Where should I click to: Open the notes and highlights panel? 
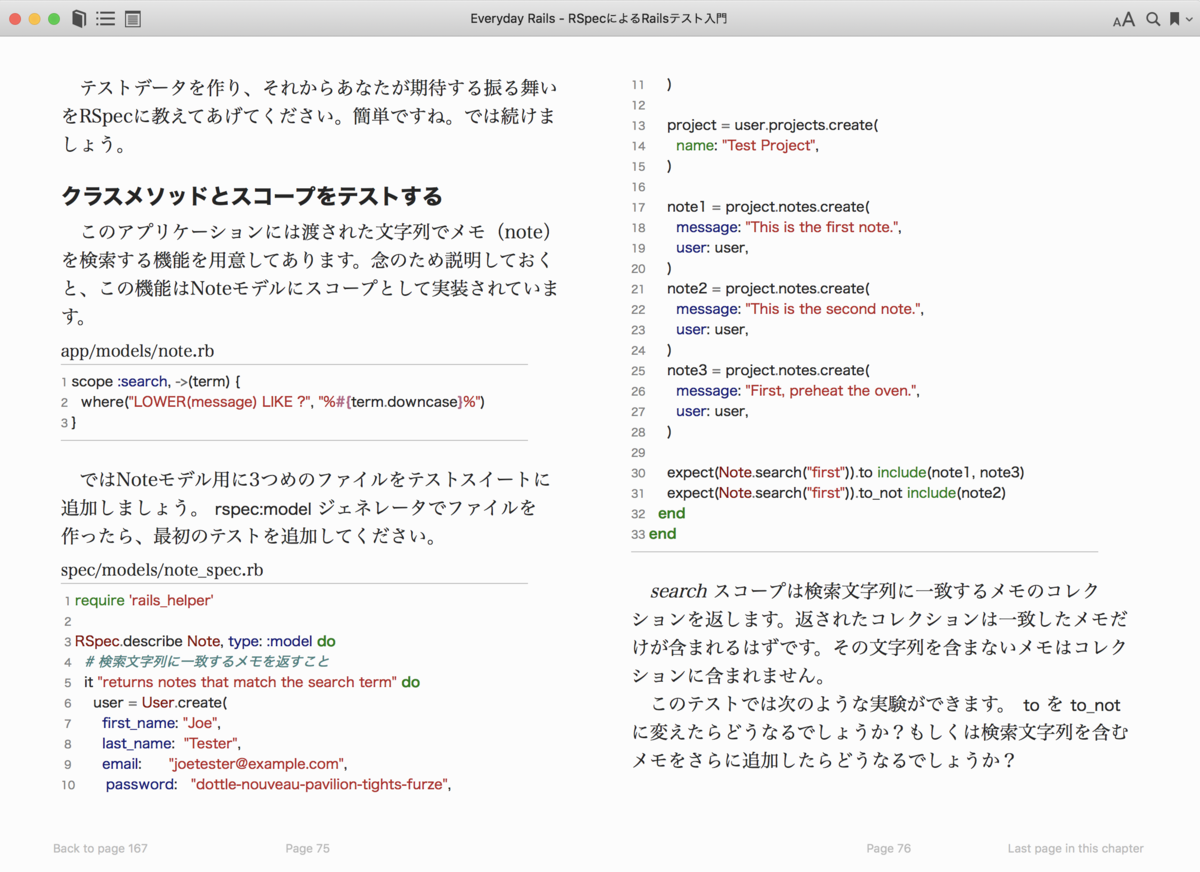pyautogui.click(x=133, y=19)
